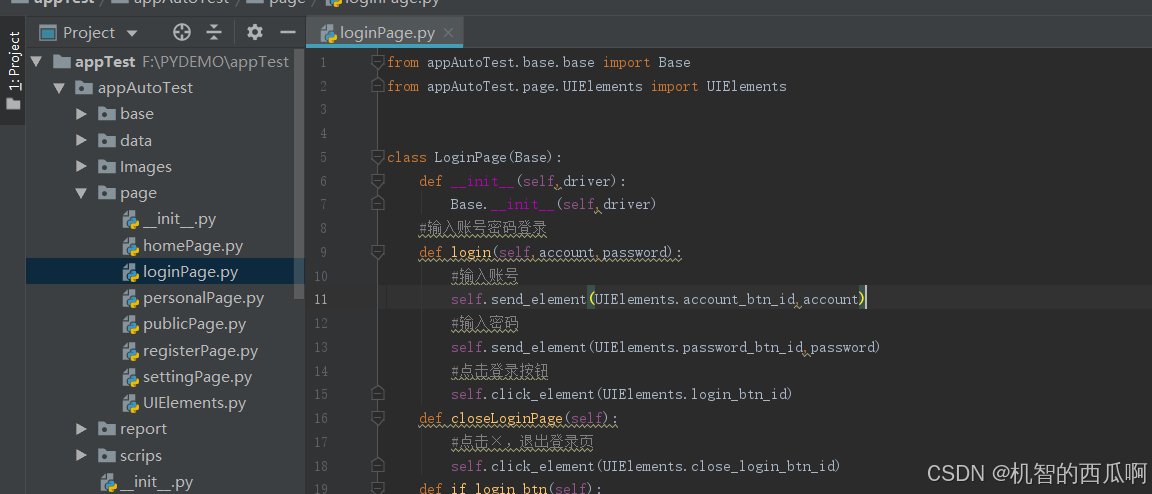Click Python file icon beside registerPage.py

131,351
